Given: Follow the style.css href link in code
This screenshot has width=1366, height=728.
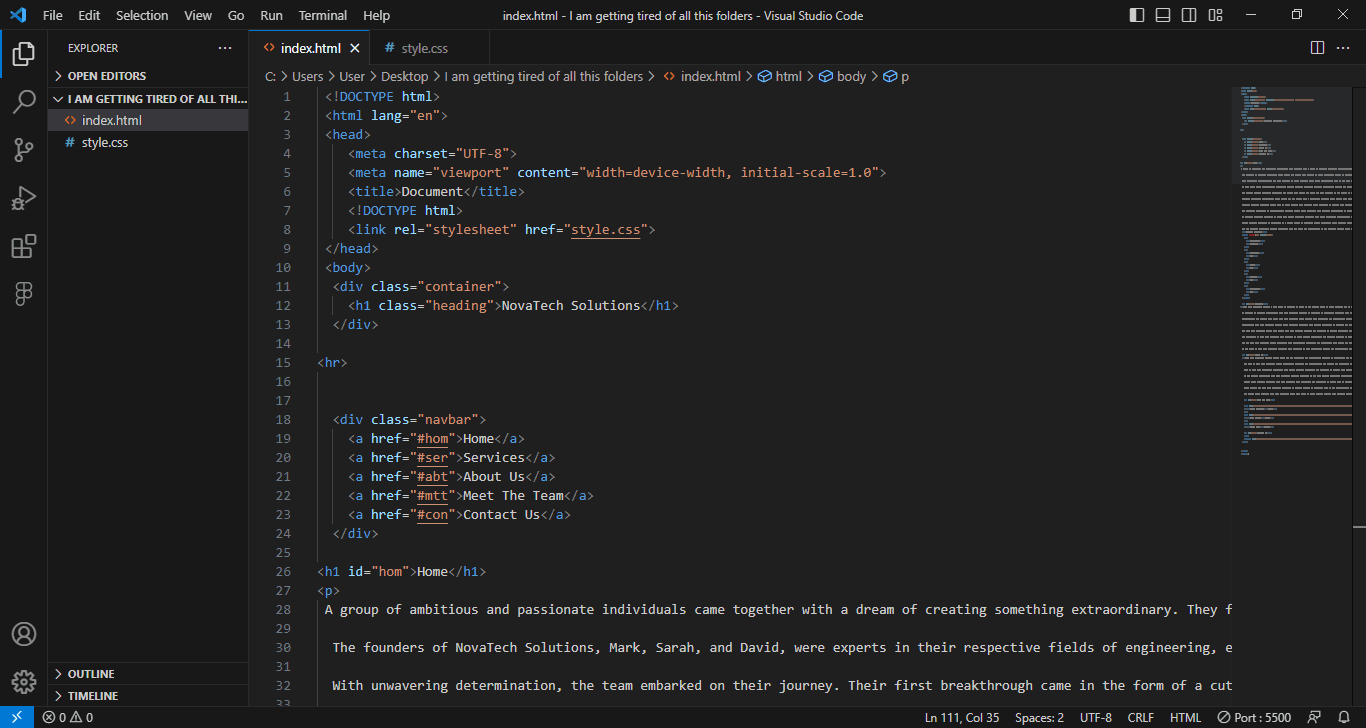Looking at the screenshot, I should [605, 229].
